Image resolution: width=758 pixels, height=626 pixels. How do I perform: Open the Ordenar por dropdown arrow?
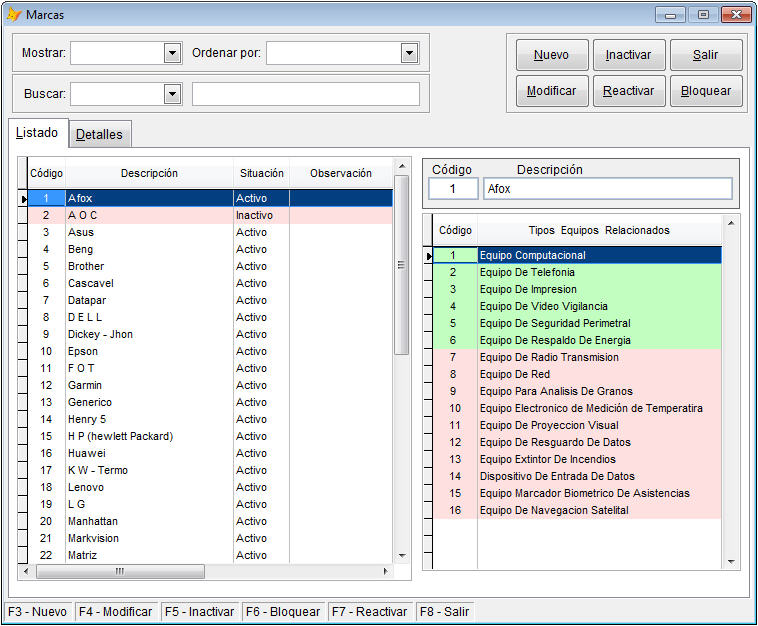409,53
